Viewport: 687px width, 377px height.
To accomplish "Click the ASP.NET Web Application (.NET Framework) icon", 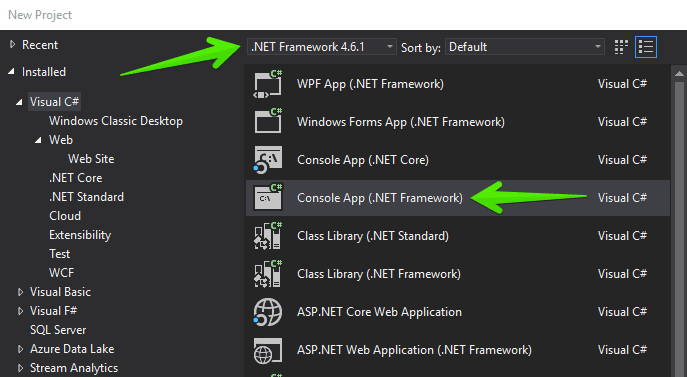I will [x=268, y=350].
